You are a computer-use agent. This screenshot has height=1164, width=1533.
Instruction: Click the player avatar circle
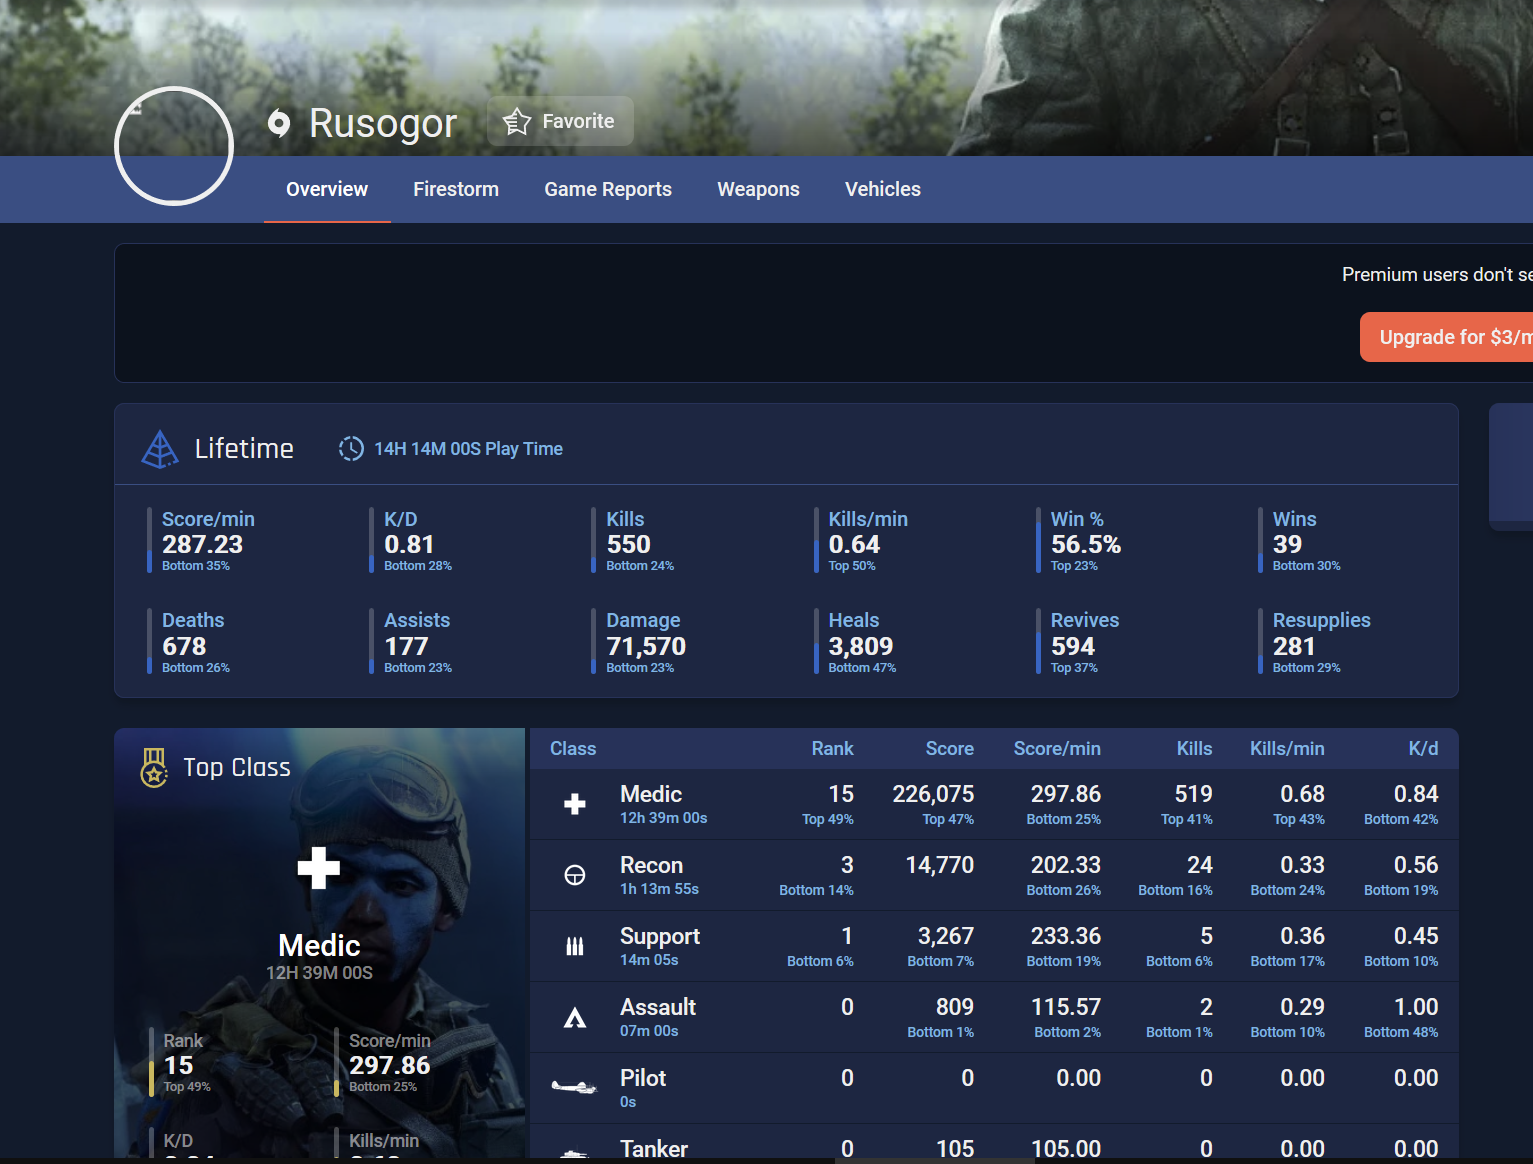pyautogui.click(x=174, y=146)
